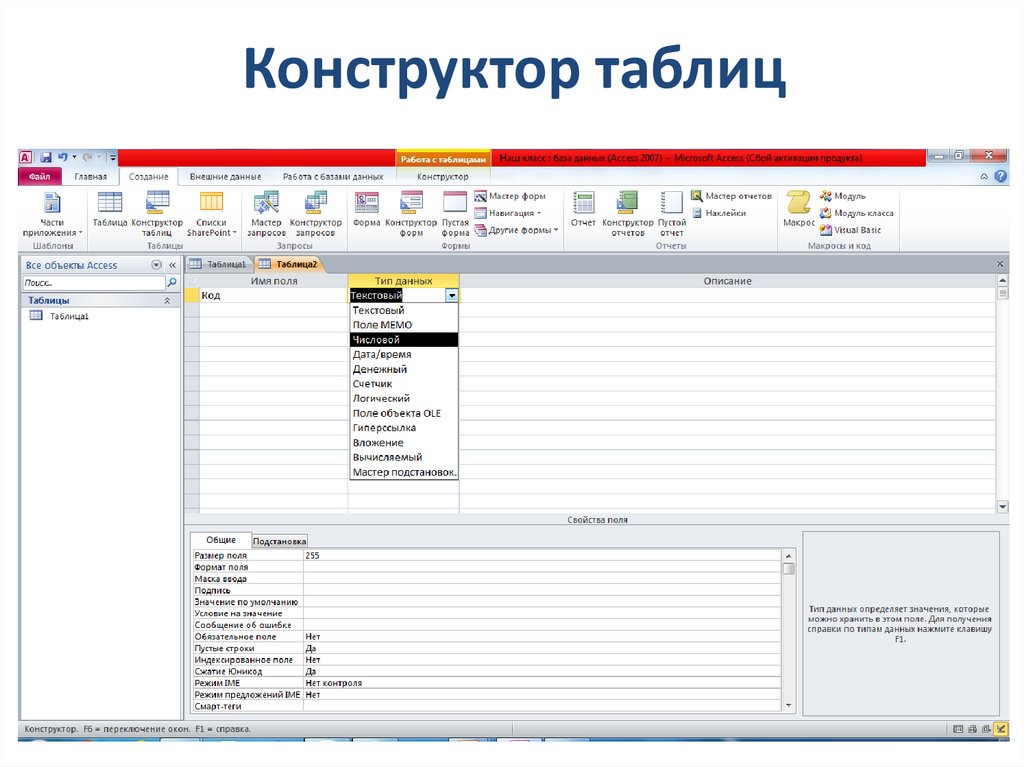Open the Тип данных dropdown arrow
The height and width of the screenshot is (767, 1024).
click(x=452, y=295)
